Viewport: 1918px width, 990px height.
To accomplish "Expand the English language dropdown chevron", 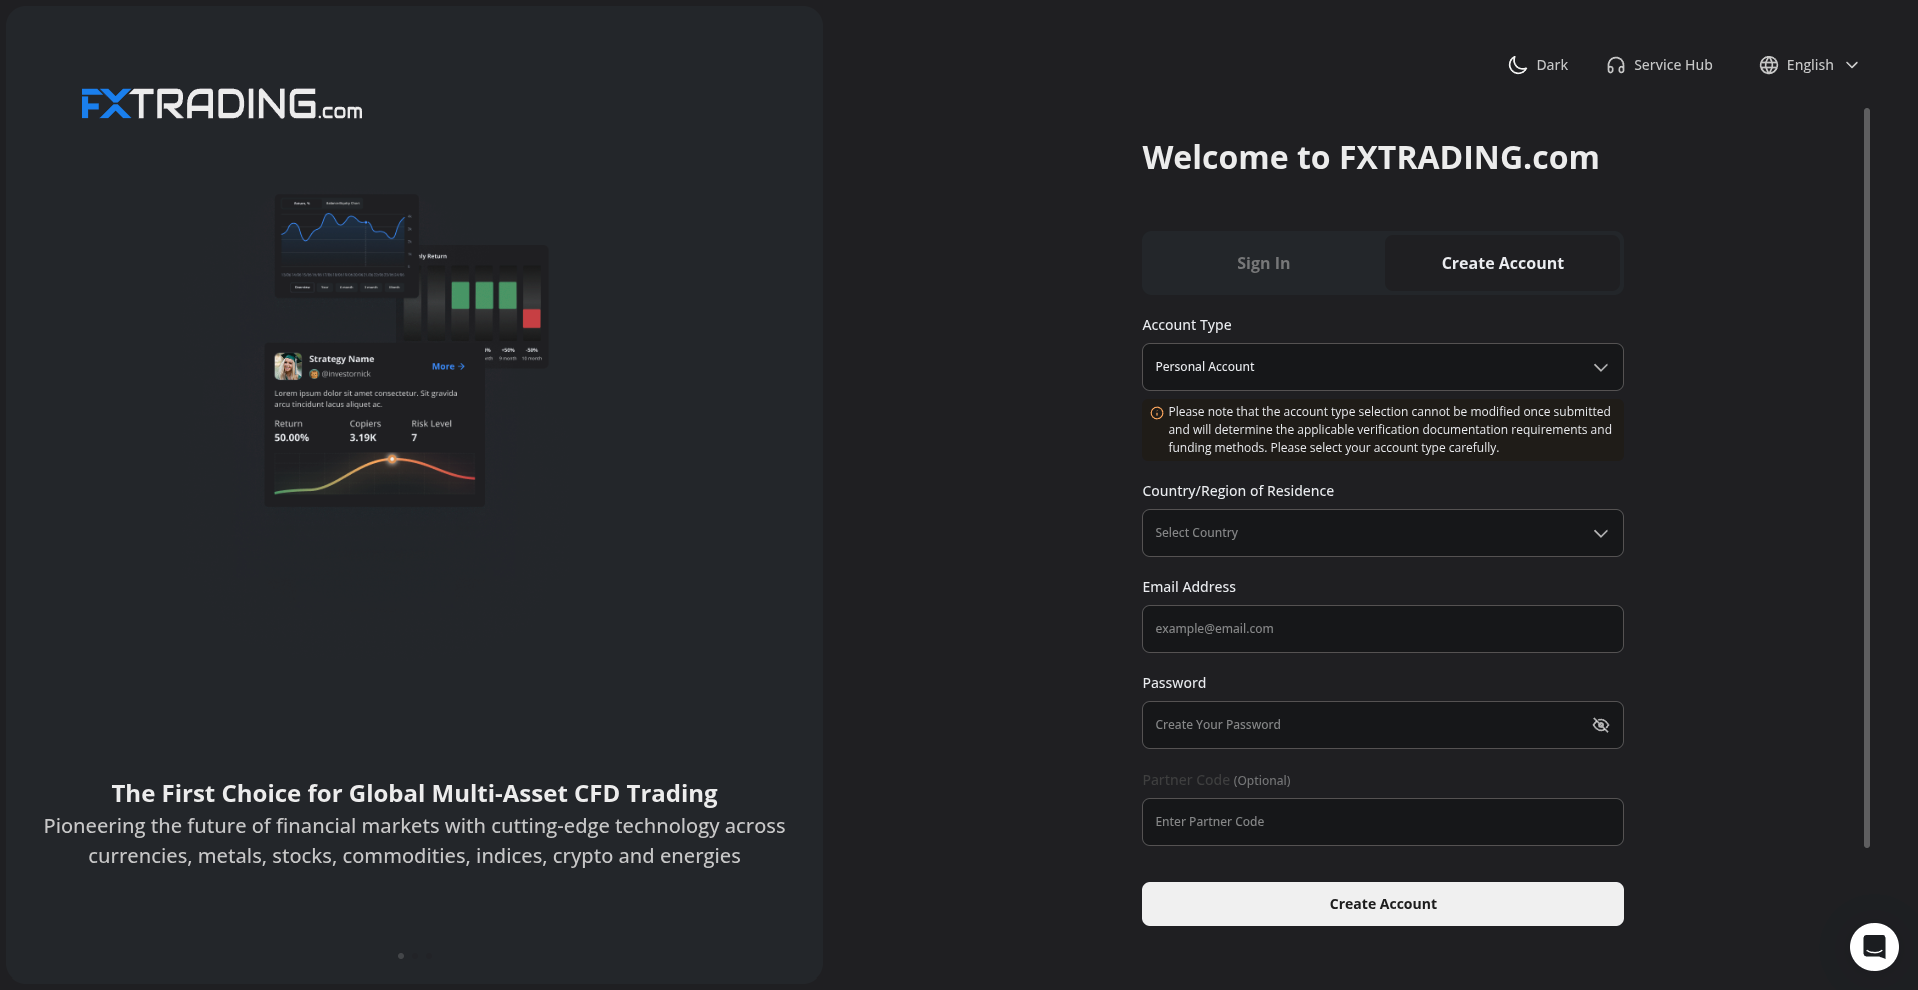I will [x=1852, y=65].
